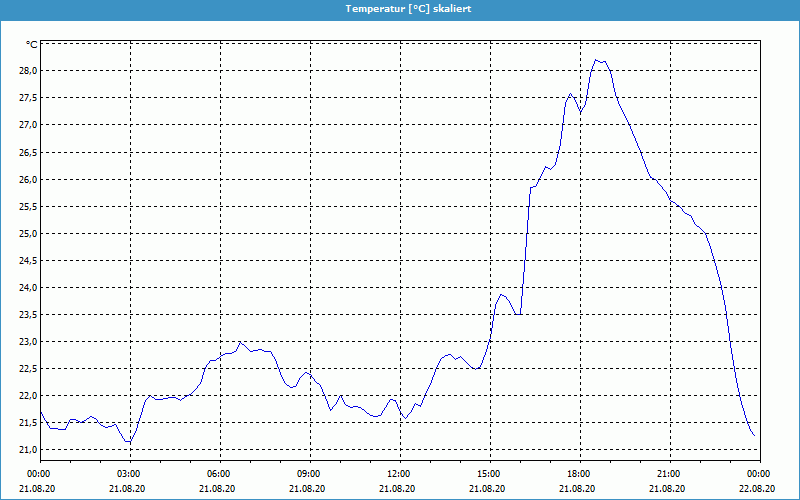Click the highest peak of the temperature curve

pyautogui.click(x=597, y=60)
